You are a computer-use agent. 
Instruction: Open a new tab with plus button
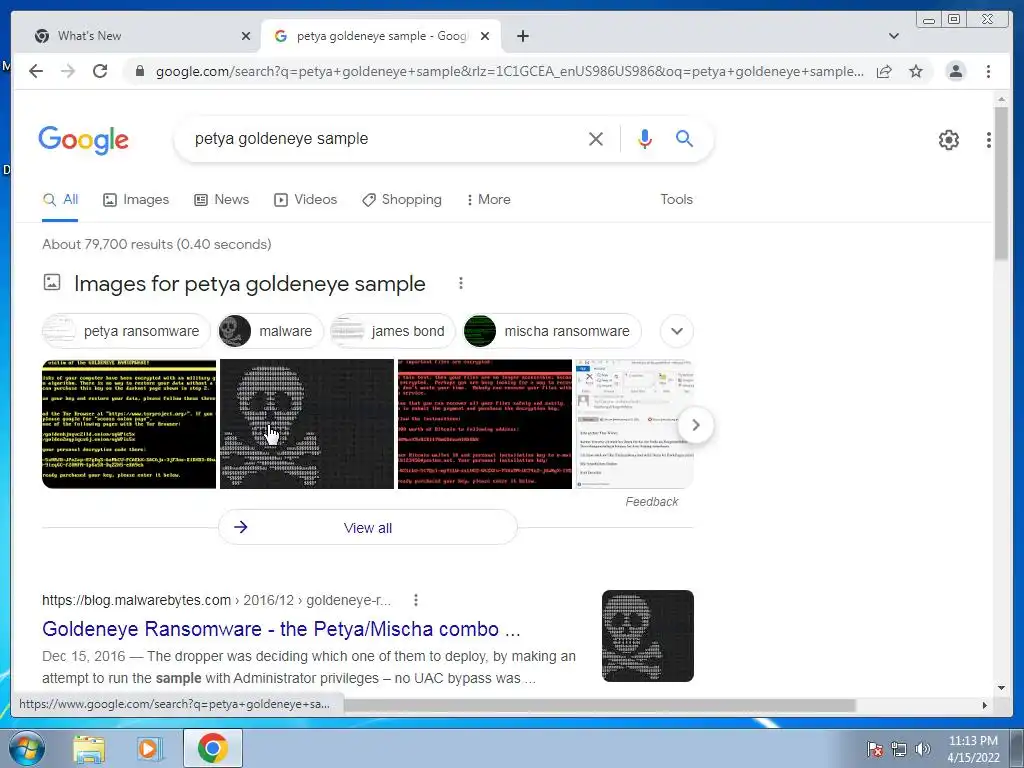coord(522,36)
